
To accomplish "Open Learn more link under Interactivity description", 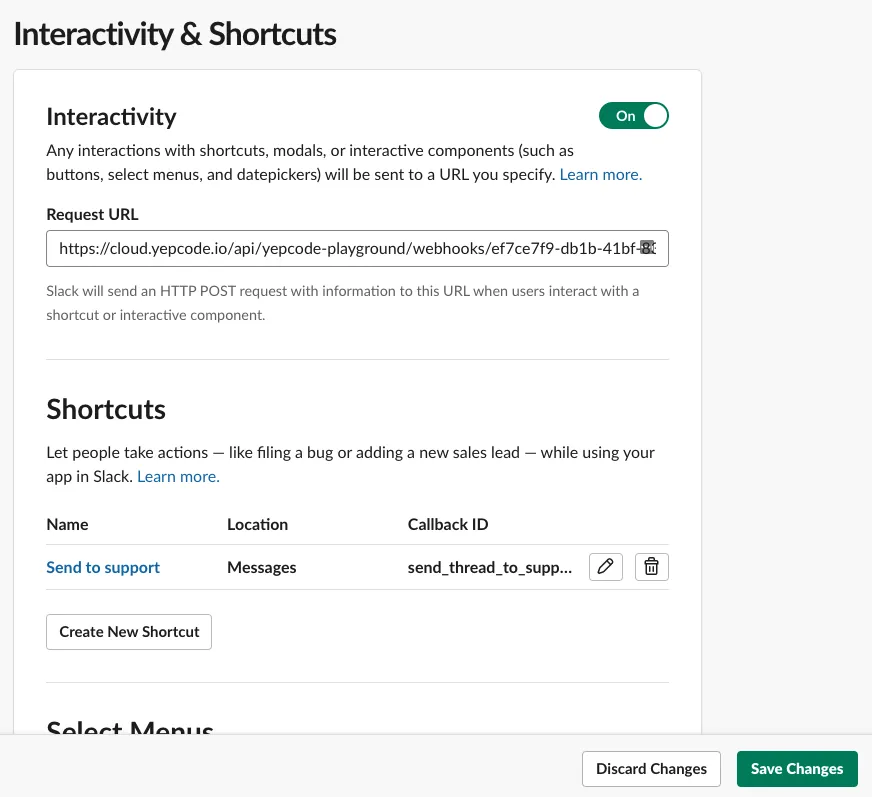I will point(600,174).
